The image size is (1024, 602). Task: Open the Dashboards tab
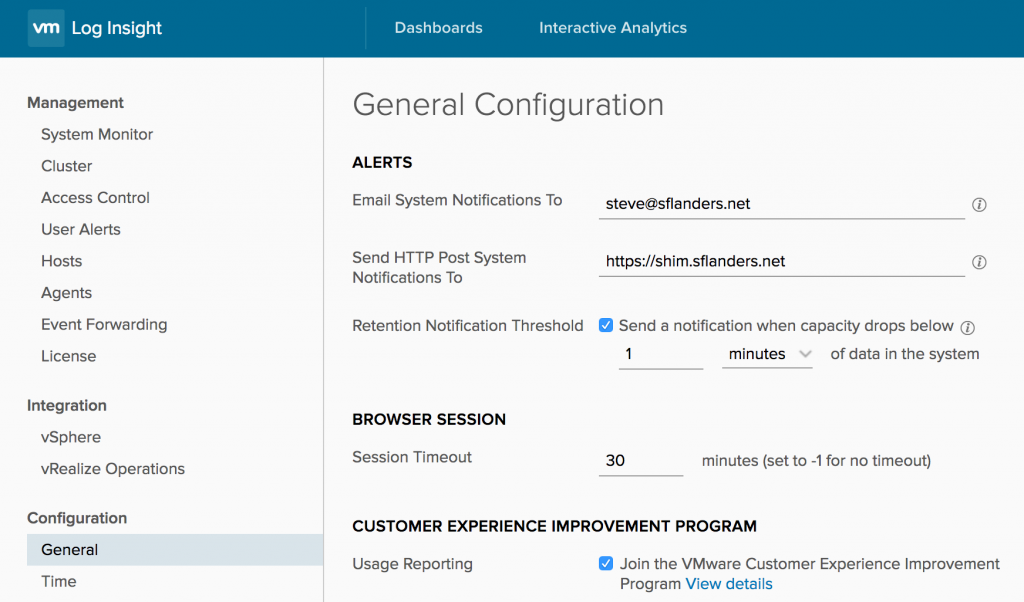[438, 28]
